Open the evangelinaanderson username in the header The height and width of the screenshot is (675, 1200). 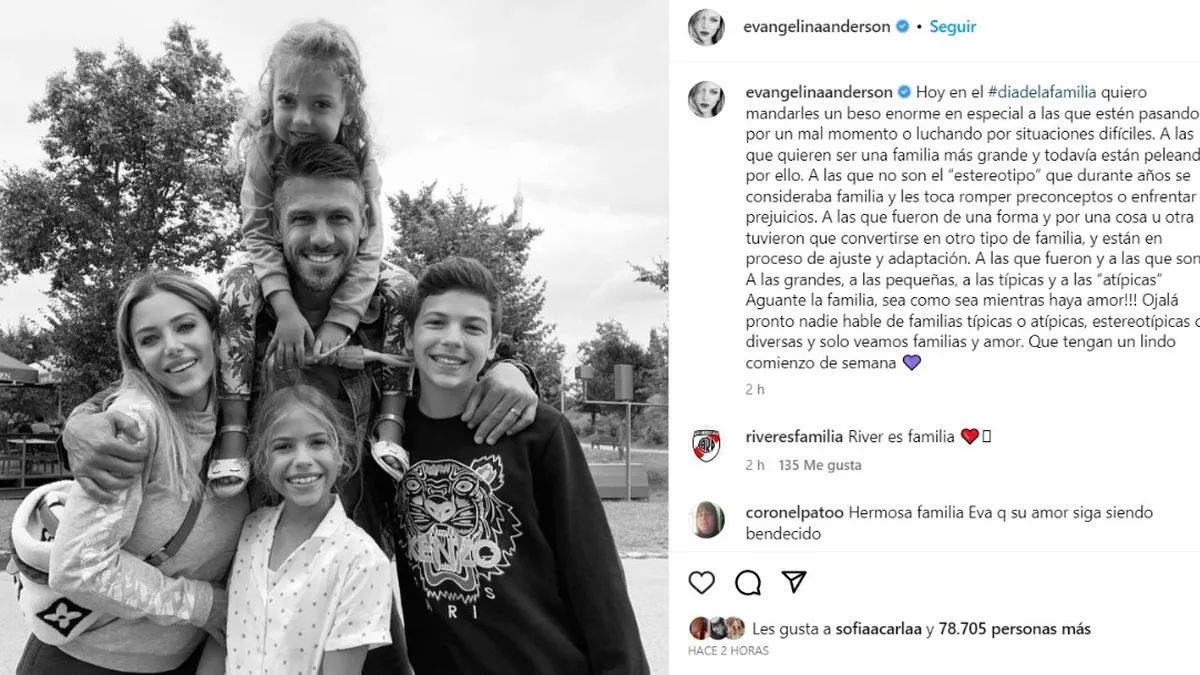(x=817, y=27)
